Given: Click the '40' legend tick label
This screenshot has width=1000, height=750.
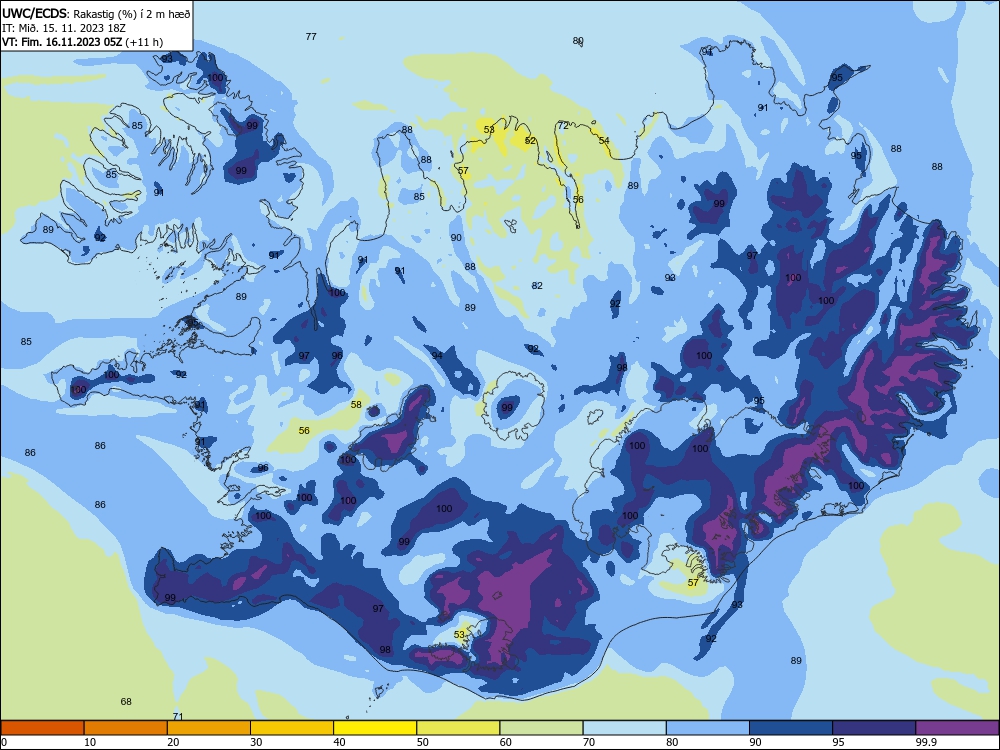Looking at the screenshot, I should point(339,742).
